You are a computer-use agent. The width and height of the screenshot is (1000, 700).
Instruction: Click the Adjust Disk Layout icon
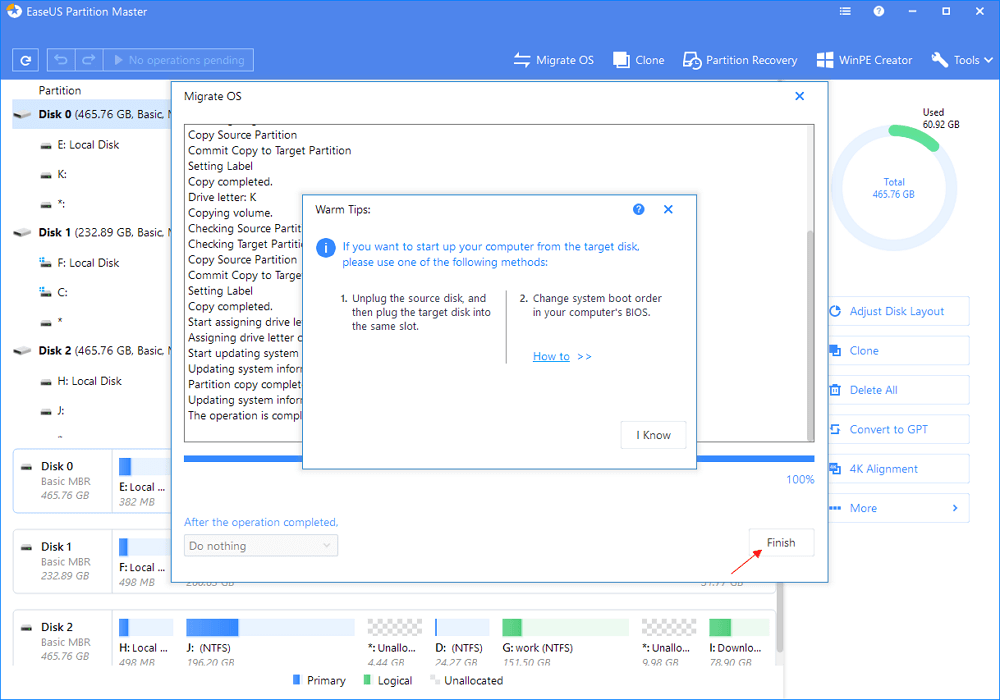(835, 311)
